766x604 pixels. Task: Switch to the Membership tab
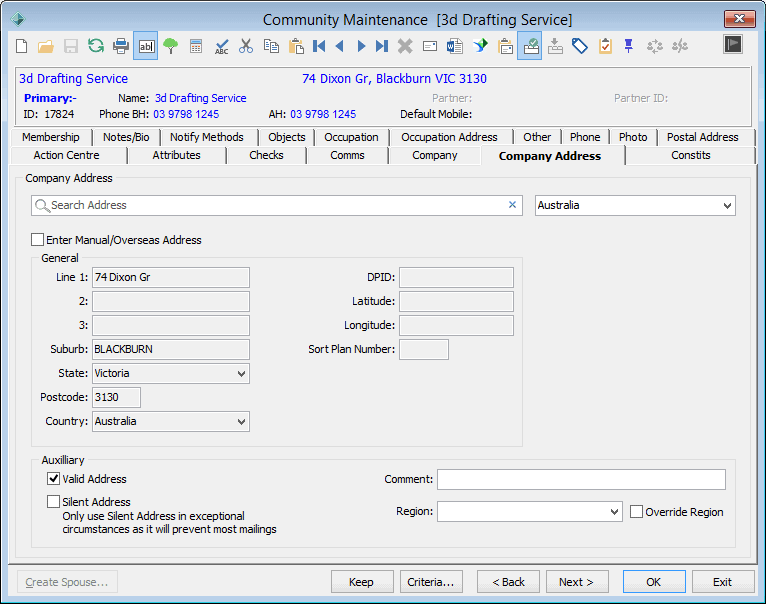[51, 137]
